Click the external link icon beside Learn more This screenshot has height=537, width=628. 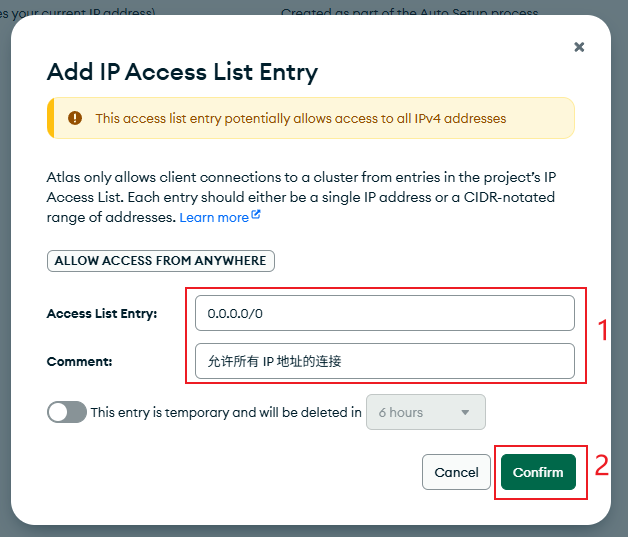click(x=256, y=216)
